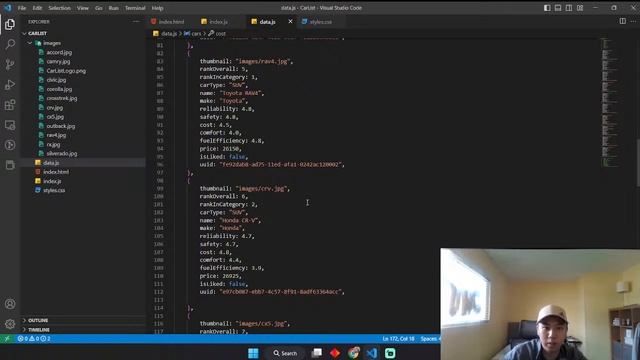
Task: Toggle secondary side bar layout icon
Action: [x=569, y=8]
